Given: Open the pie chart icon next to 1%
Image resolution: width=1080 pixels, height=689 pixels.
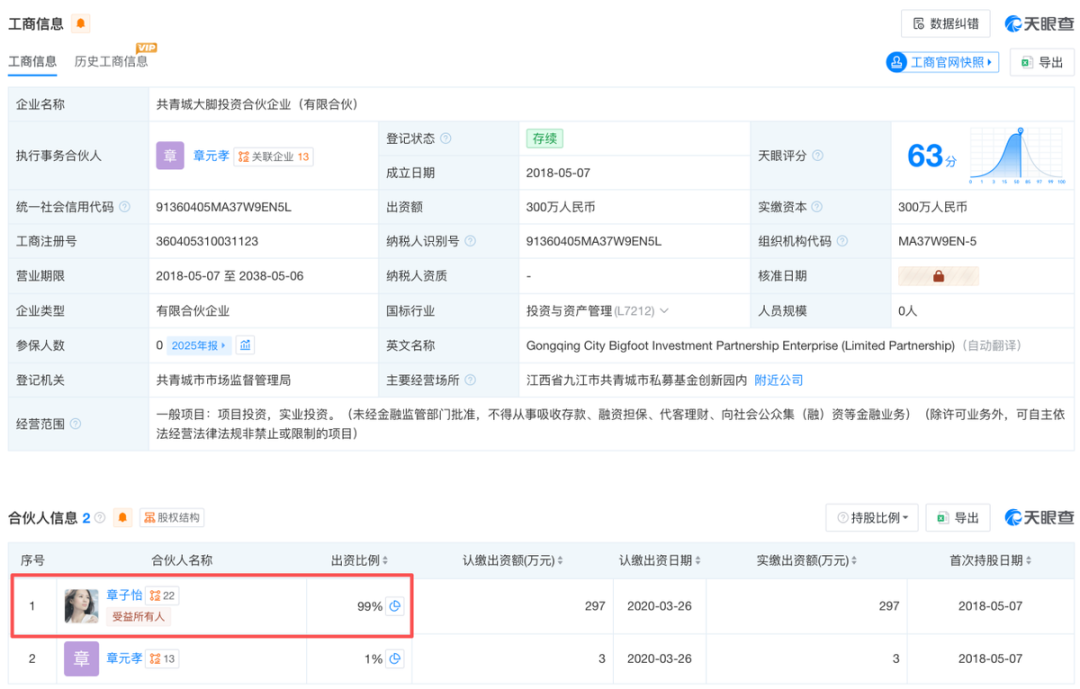Looking at the screenshot, I should (x=395, y=659).
